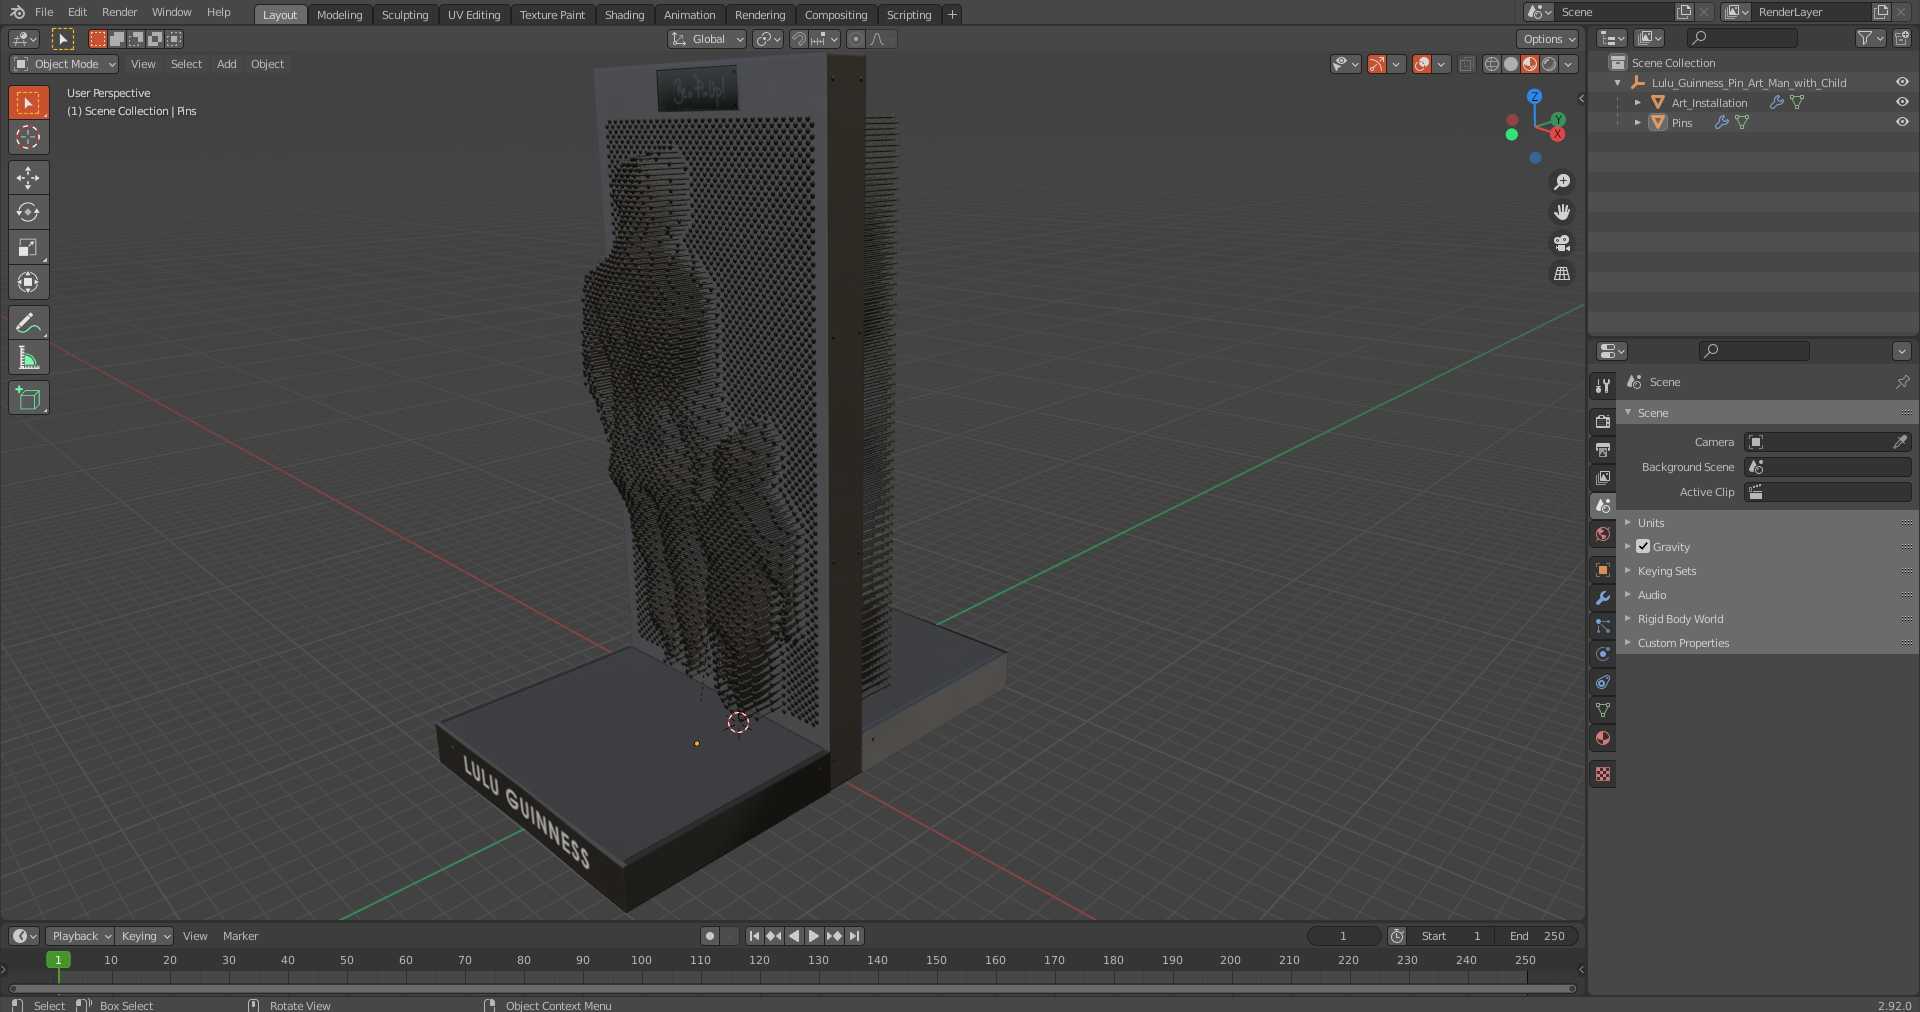The image size is (1920, 1012).
Task: Toggle the camera view icon
Action: tap(1561, 243)
